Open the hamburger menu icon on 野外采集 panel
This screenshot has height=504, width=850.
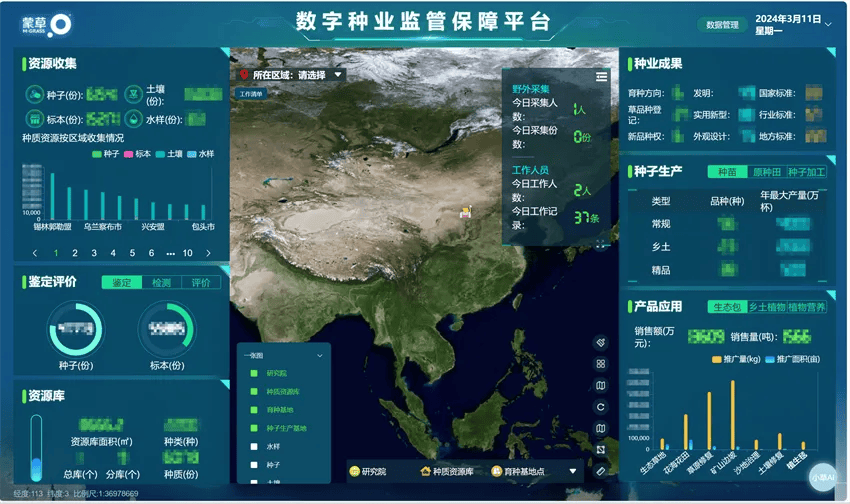pos(602,77)
